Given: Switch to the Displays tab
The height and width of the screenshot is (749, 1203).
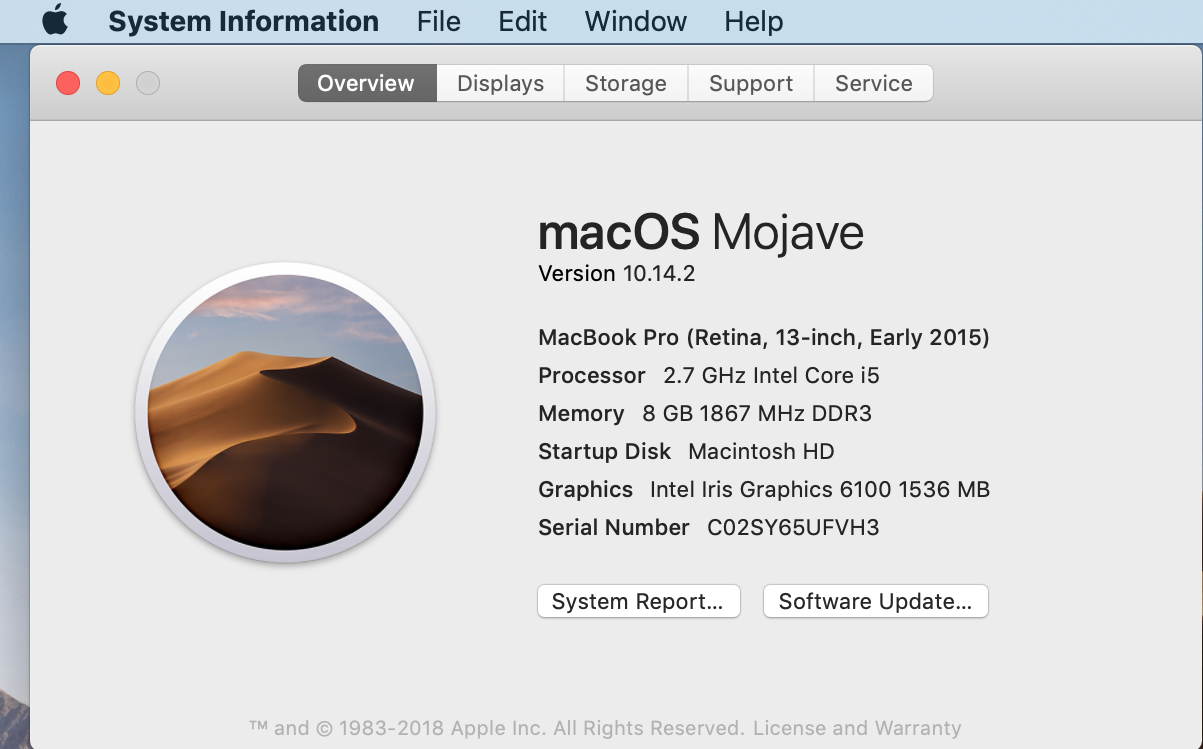Looking at the screenshot, I should (x=501, y=84).
